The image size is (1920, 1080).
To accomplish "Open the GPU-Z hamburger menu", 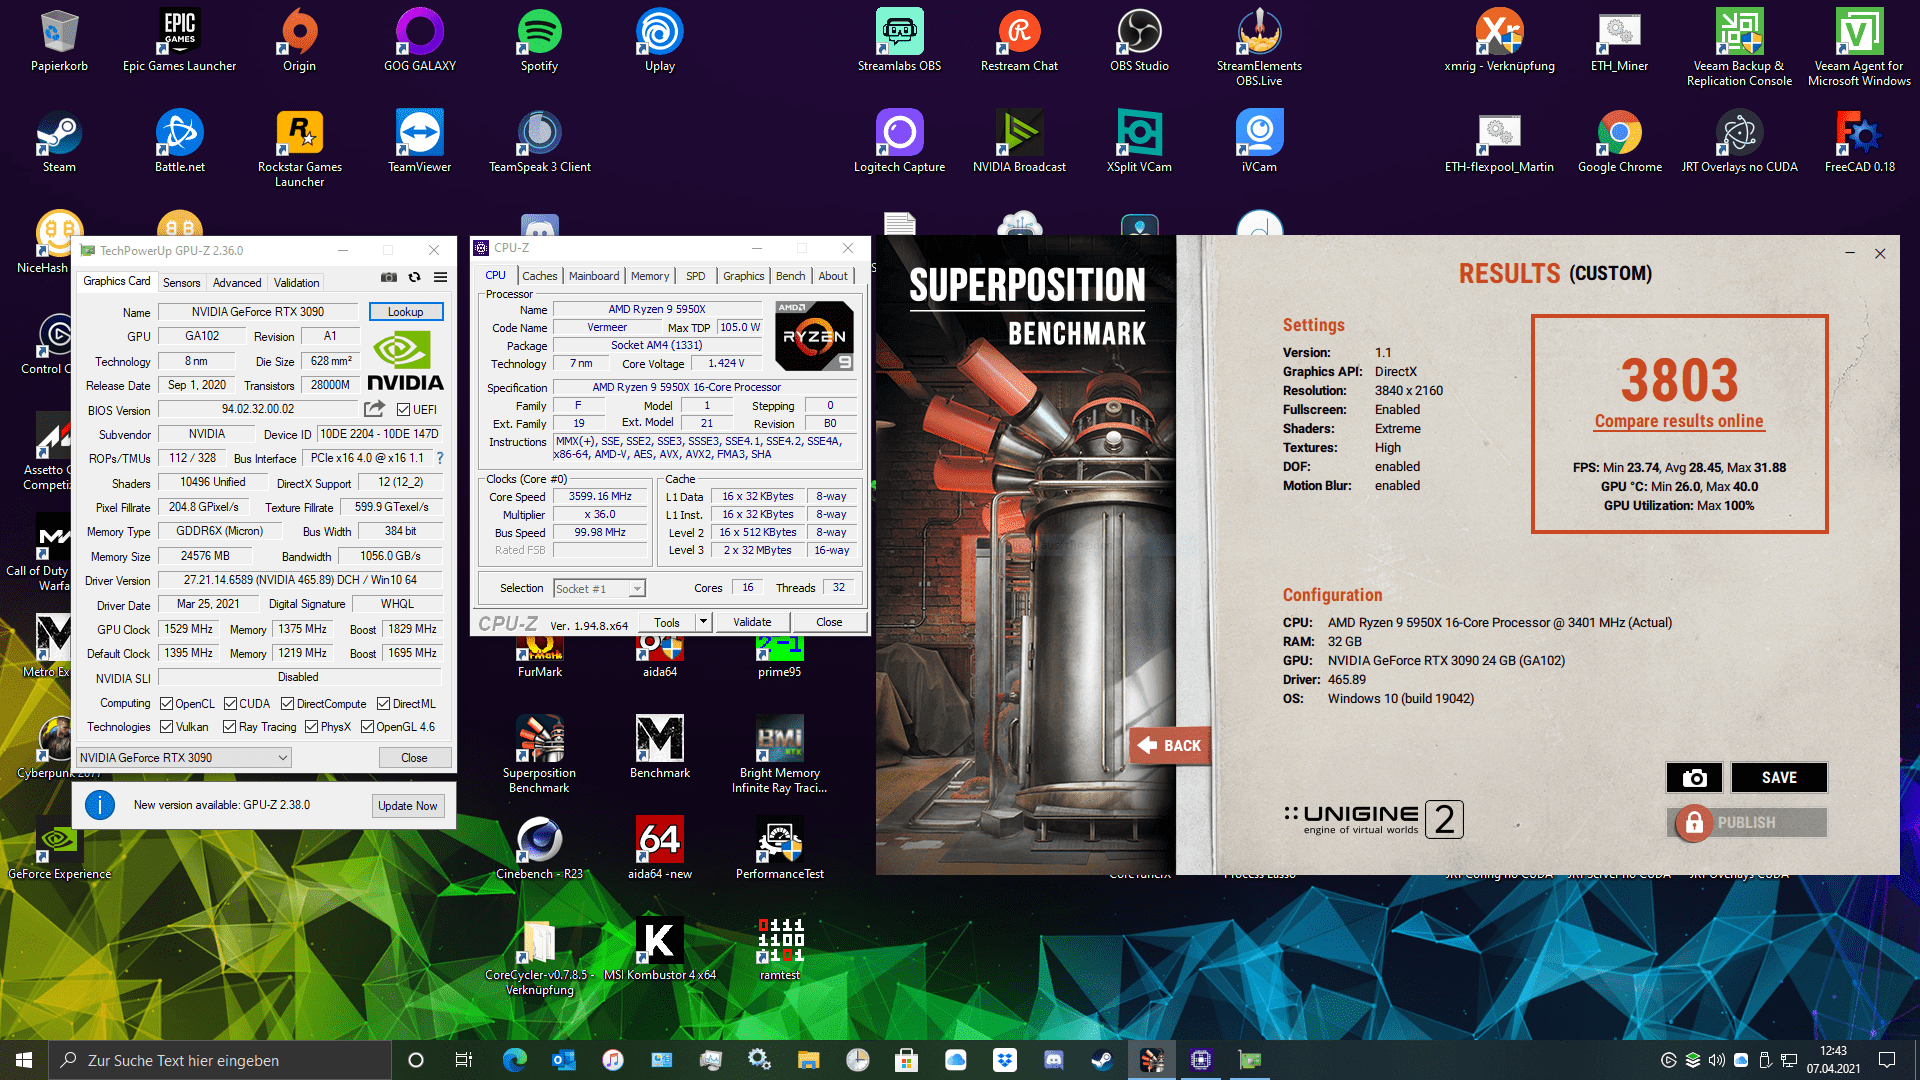I will point(440,277).
